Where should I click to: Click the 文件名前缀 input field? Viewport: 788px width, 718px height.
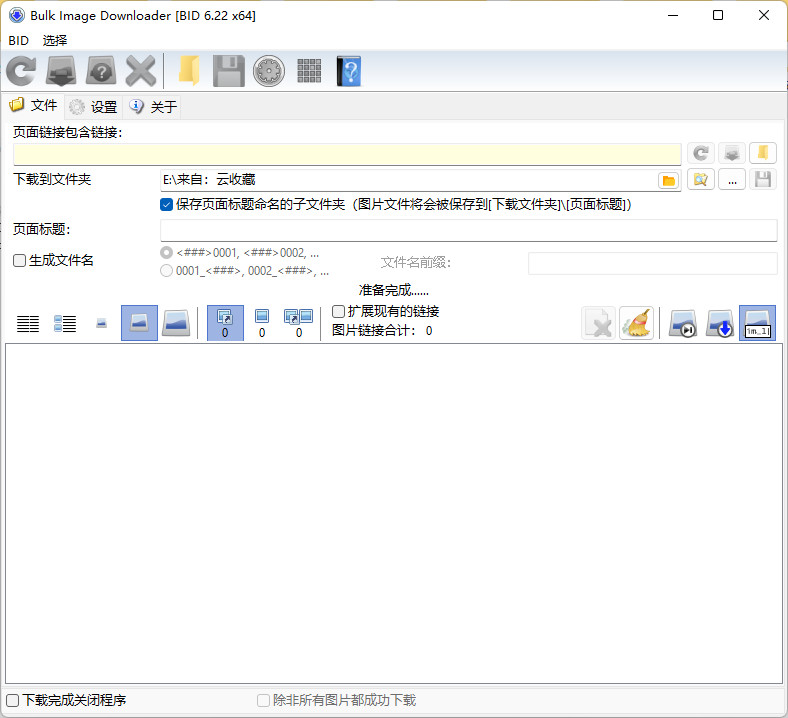coord(652,263)
